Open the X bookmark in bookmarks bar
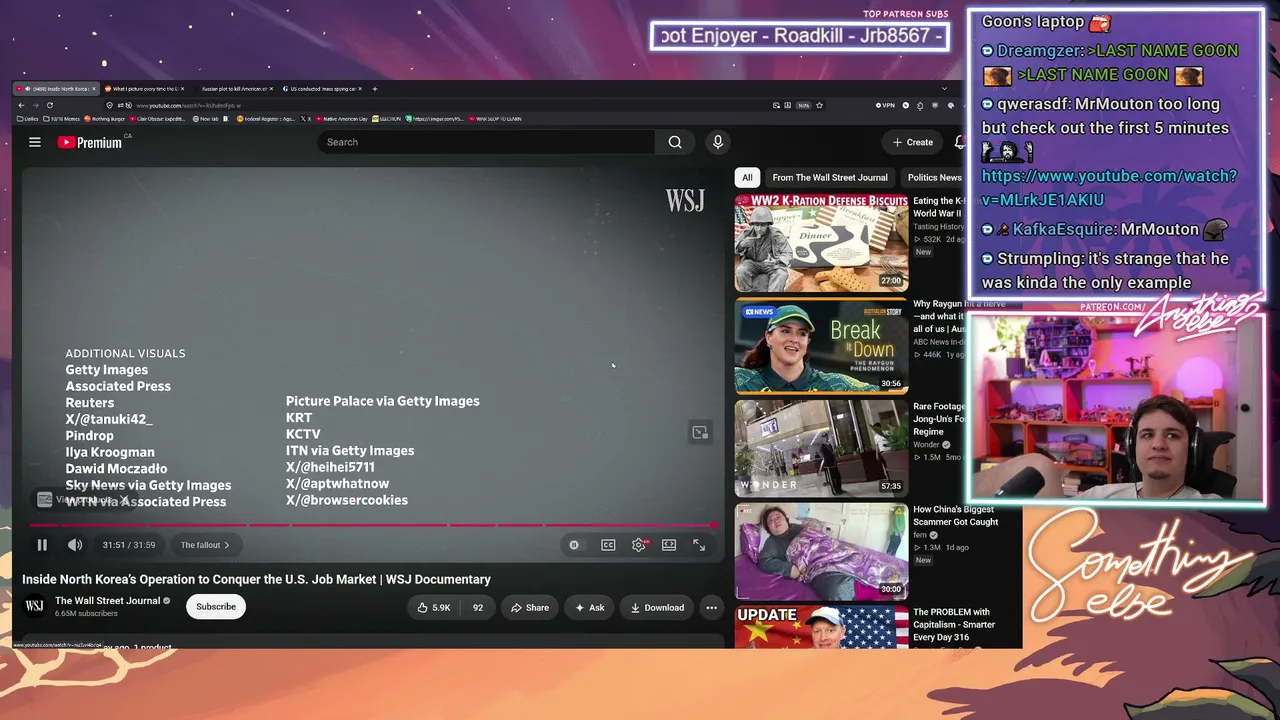Image resolution: width=1280 pixels, height=720 pixels. click(x=306, y=119)
